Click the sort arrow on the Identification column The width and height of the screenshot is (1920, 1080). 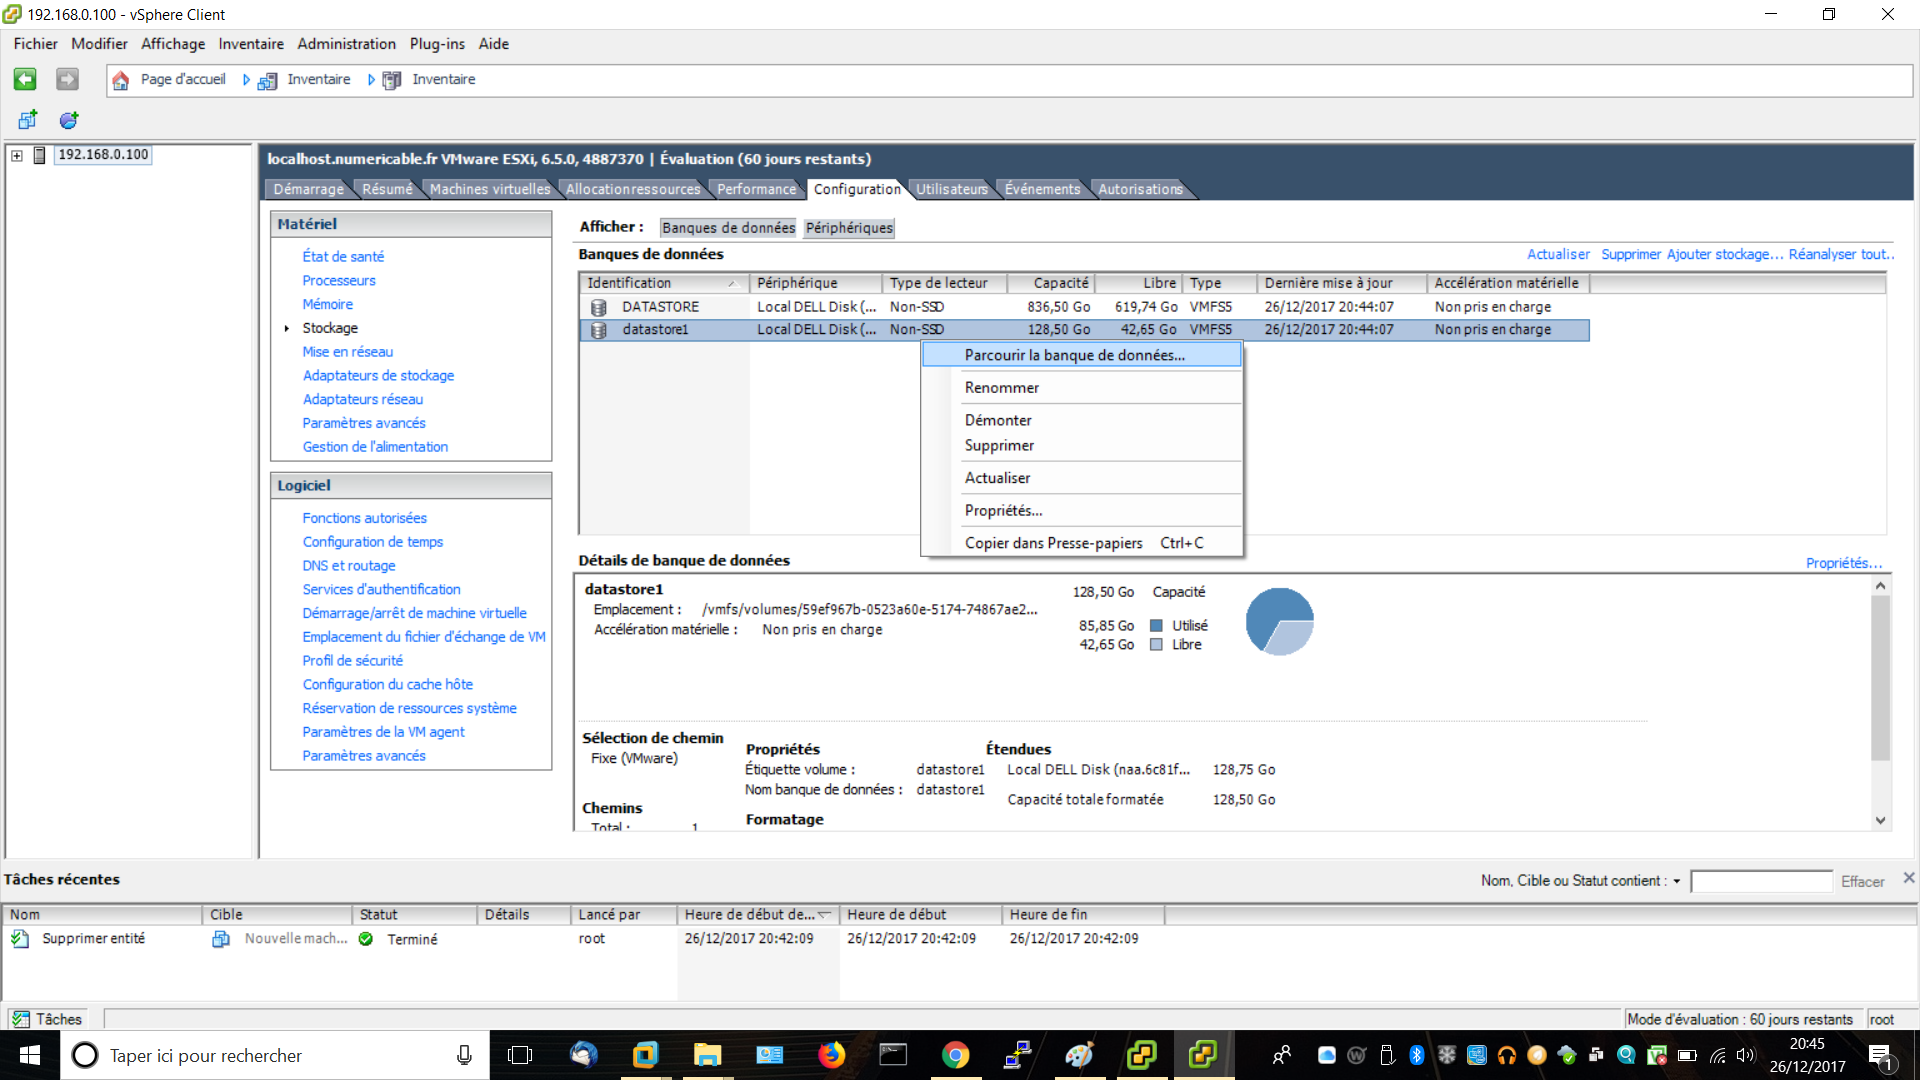[732, 284]
